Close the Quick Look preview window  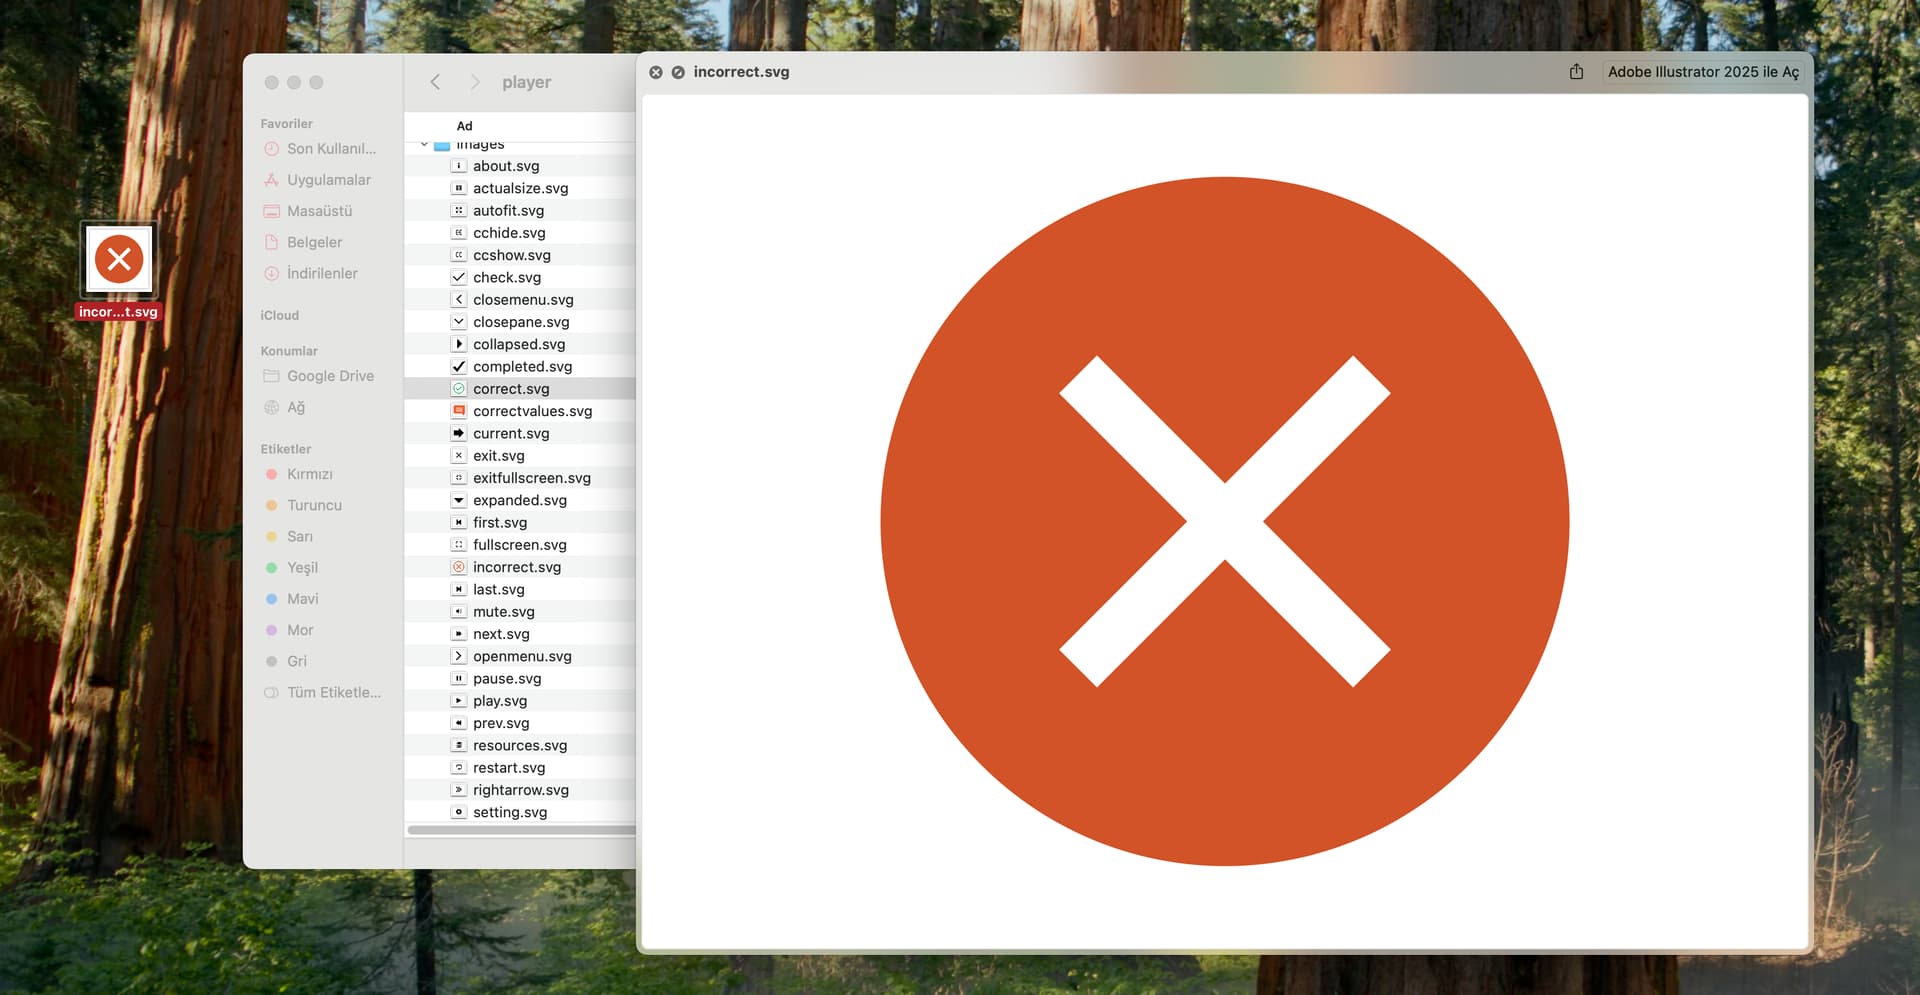tap(656, 72)
